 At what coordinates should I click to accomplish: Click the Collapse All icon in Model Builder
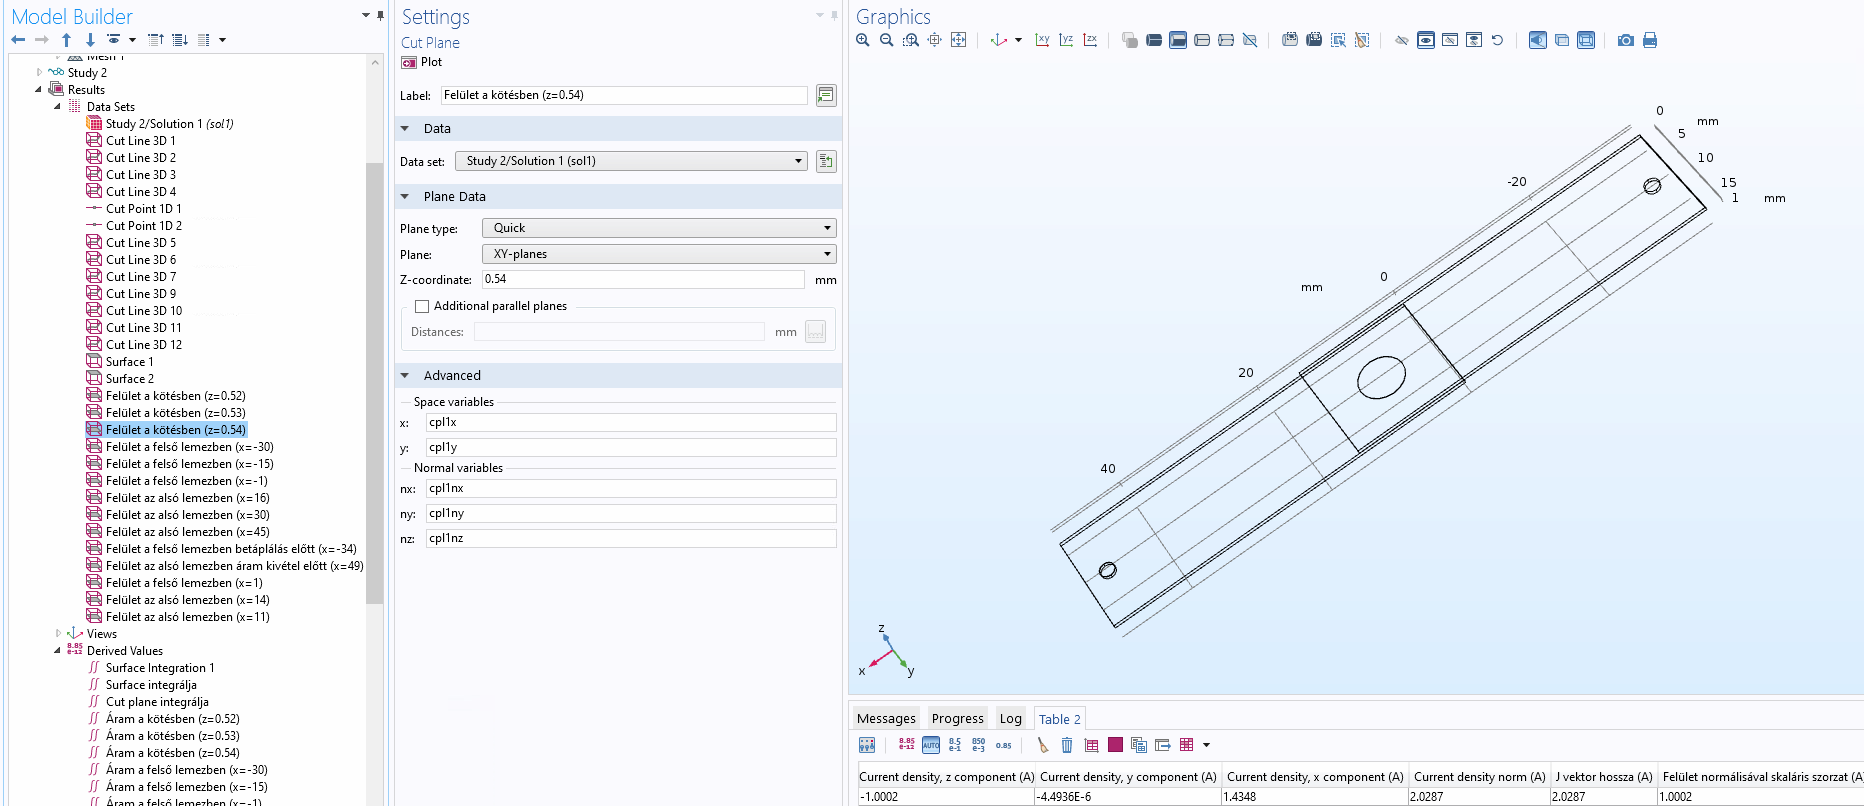(156, 40)
